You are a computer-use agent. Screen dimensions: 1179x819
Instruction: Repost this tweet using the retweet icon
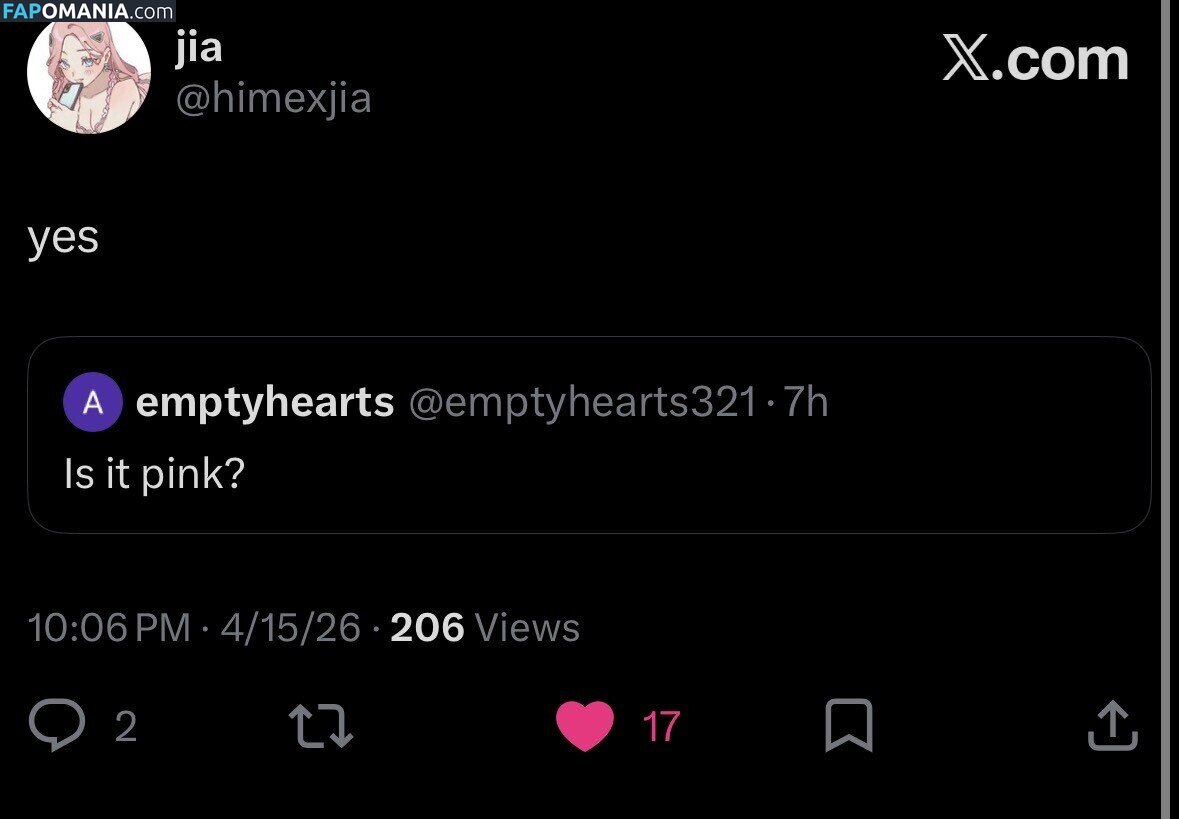coord(320,726)
